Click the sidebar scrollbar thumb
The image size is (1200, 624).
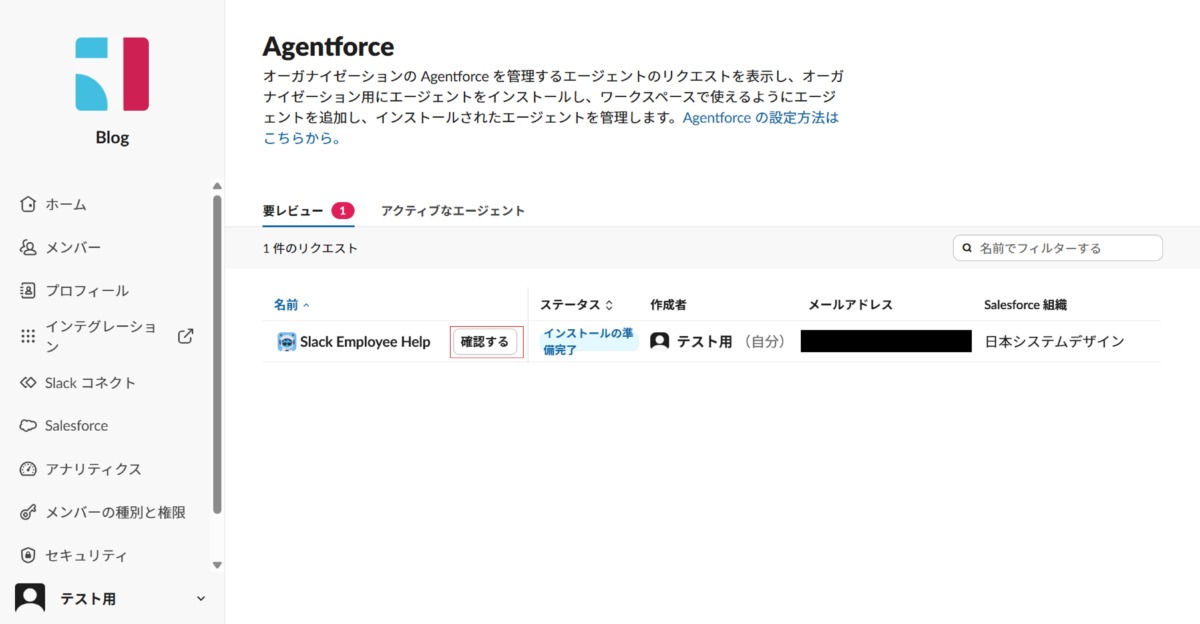[217, 355]
